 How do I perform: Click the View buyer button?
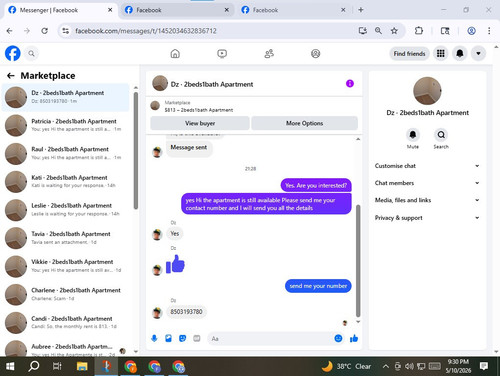(200, 123)
